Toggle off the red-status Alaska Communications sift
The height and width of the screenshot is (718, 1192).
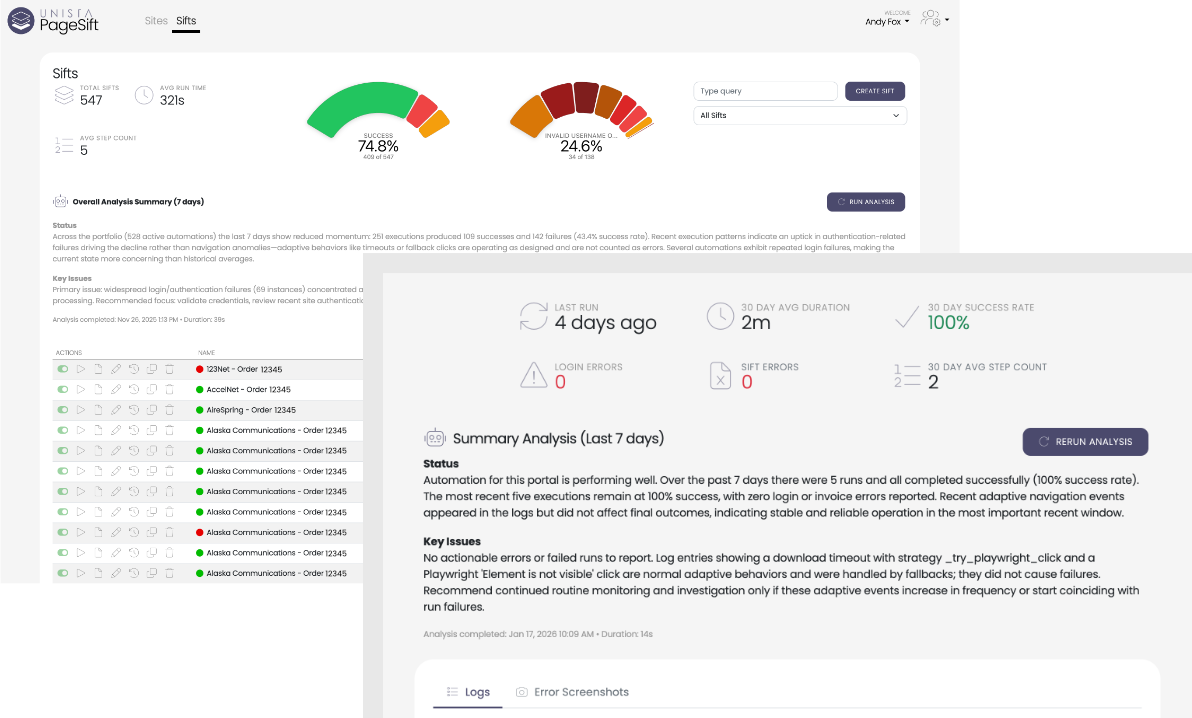[63, 532]
